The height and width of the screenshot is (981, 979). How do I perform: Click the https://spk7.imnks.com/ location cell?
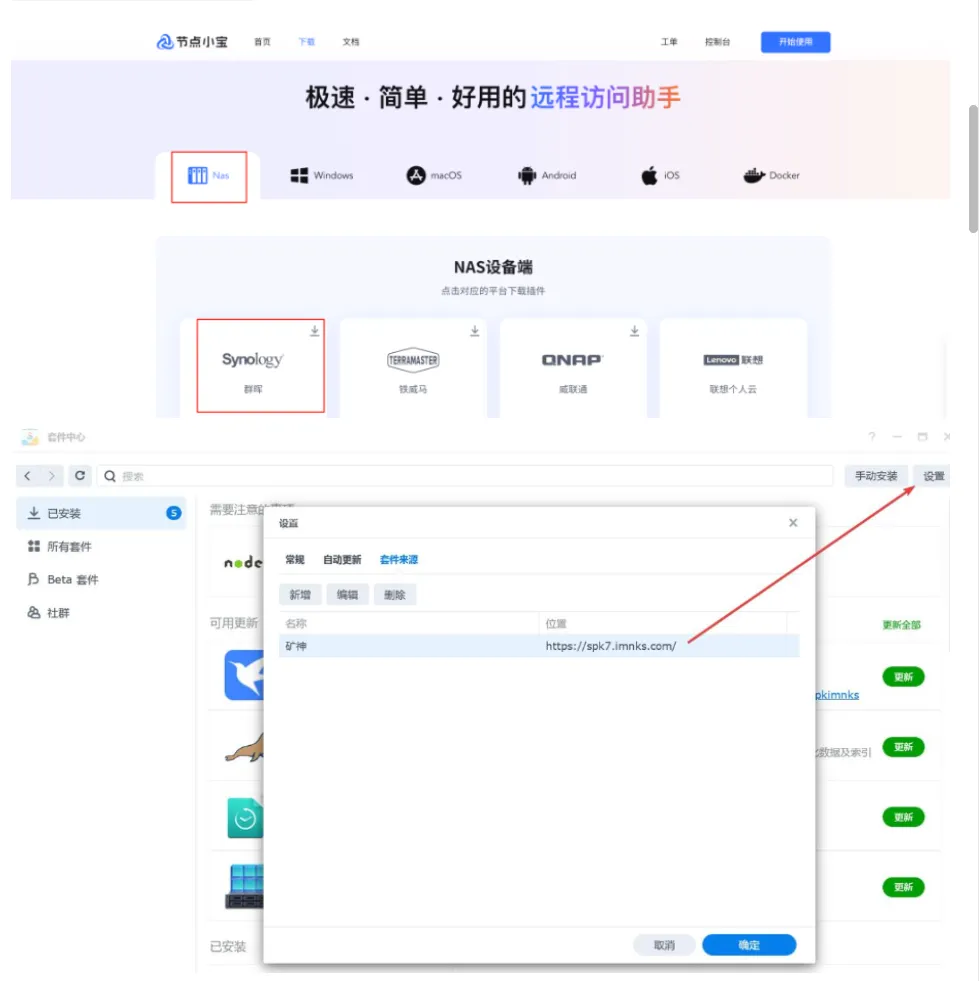[611, 646]
